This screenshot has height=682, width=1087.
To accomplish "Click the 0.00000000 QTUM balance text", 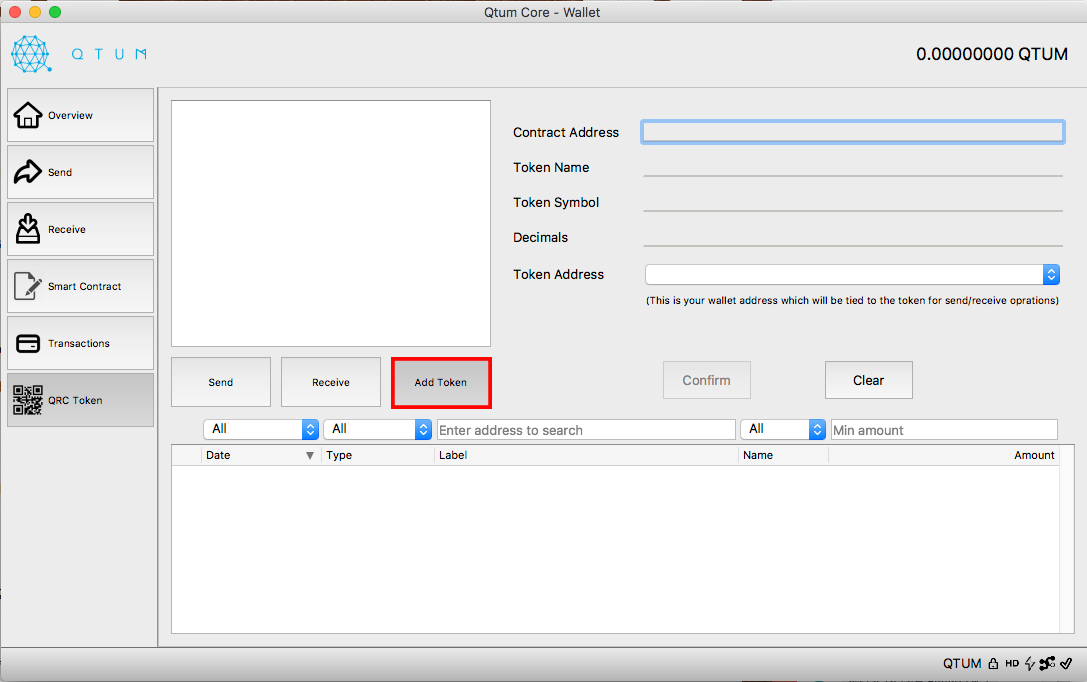I will (992, 54).
